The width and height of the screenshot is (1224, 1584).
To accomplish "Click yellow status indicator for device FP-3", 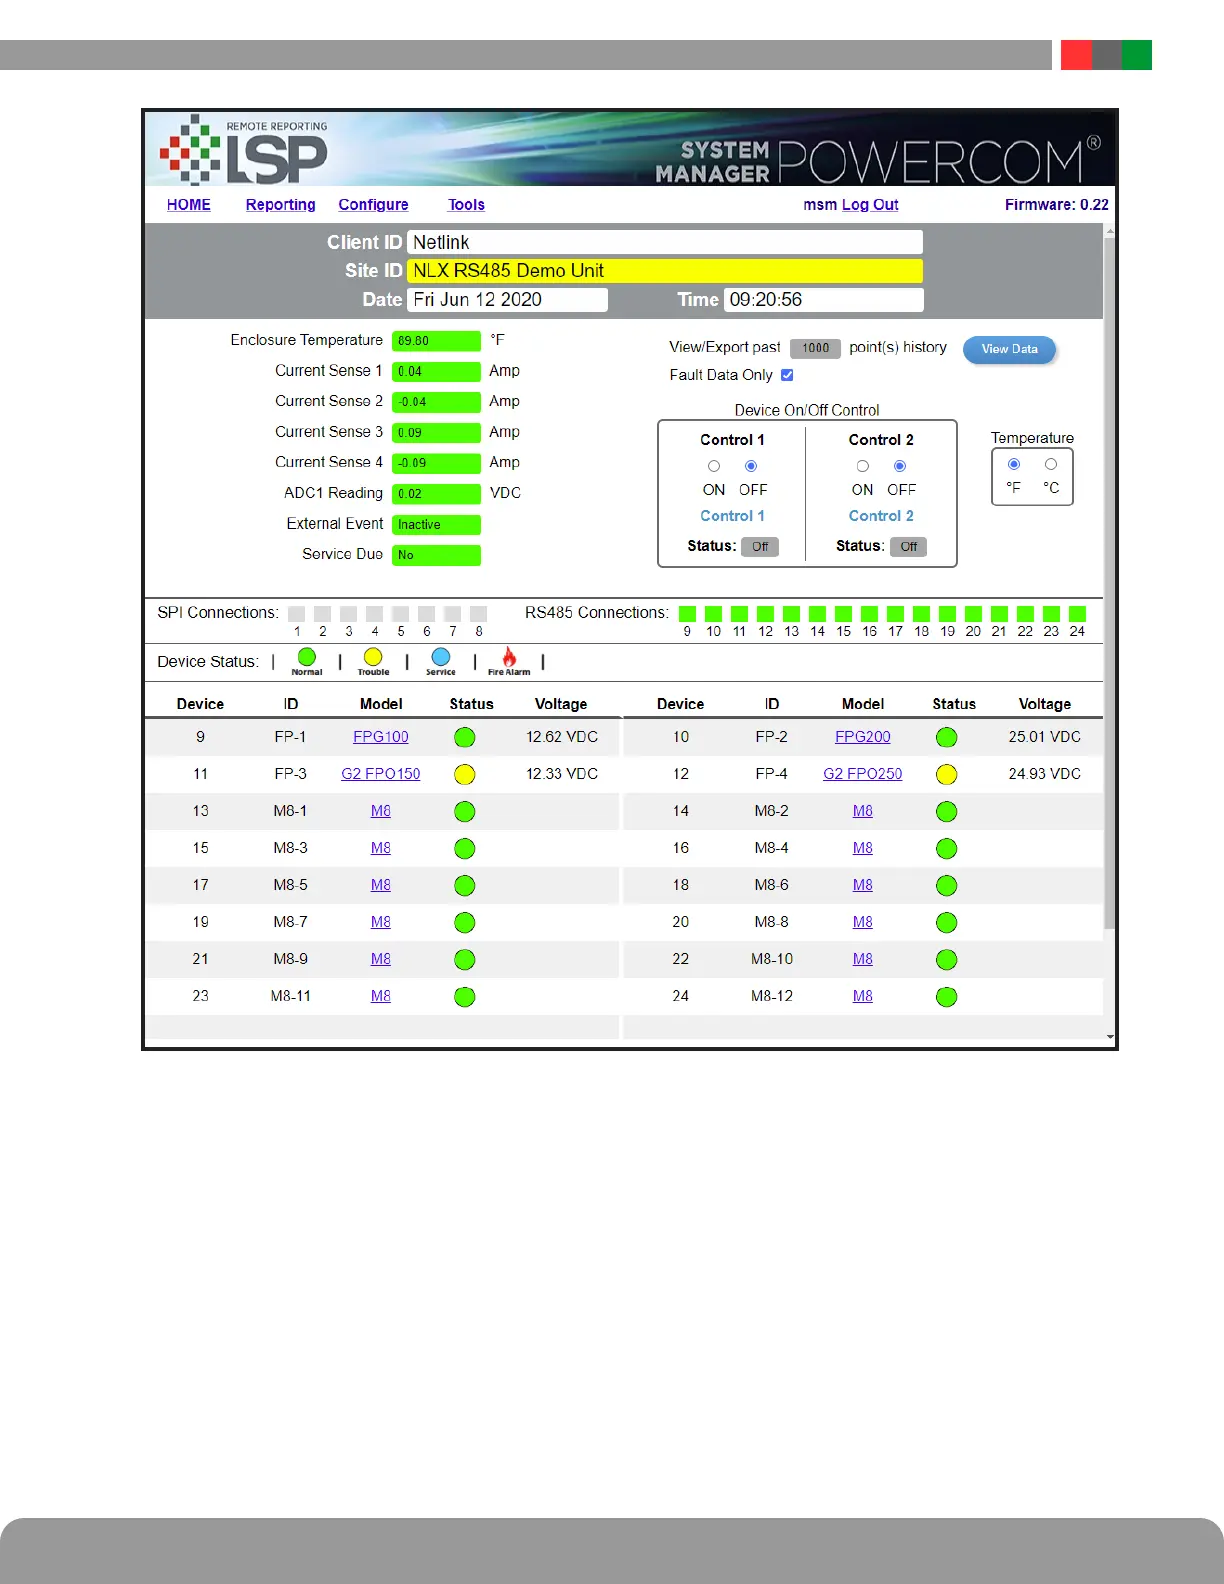I will click(x=464, y=775).
